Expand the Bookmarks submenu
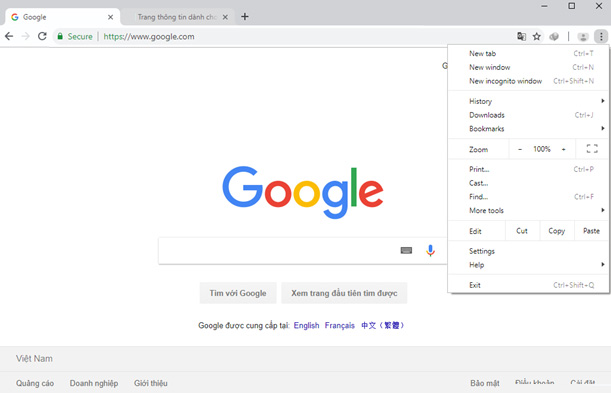The height and width of the screenshot is (393, 611). (528, 129)
